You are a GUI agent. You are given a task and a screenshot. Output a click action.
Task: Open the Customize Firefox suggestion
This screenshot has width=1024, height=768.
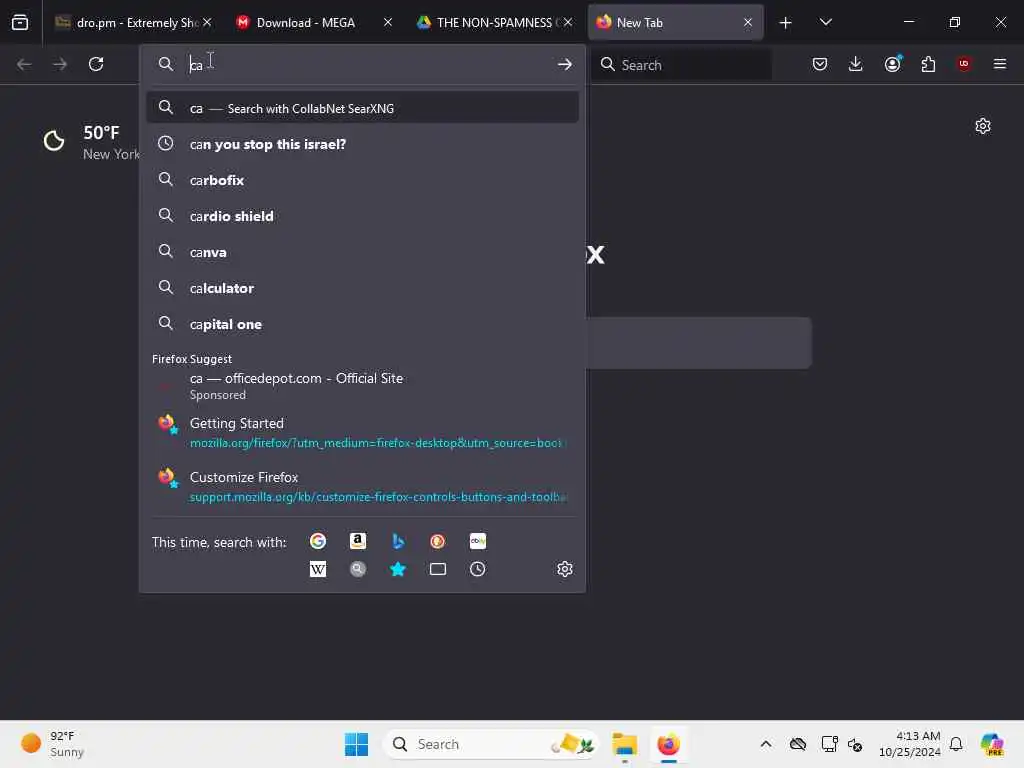pyautogui.click(x=362, y=487)
